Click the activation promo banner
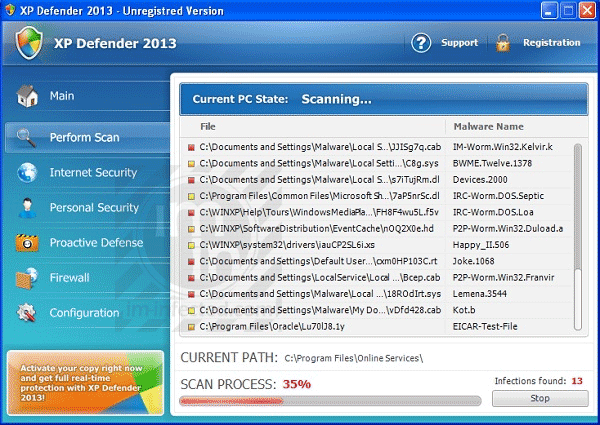The height and width of the screenshot is (425, 600). click(x=83, y=383)
